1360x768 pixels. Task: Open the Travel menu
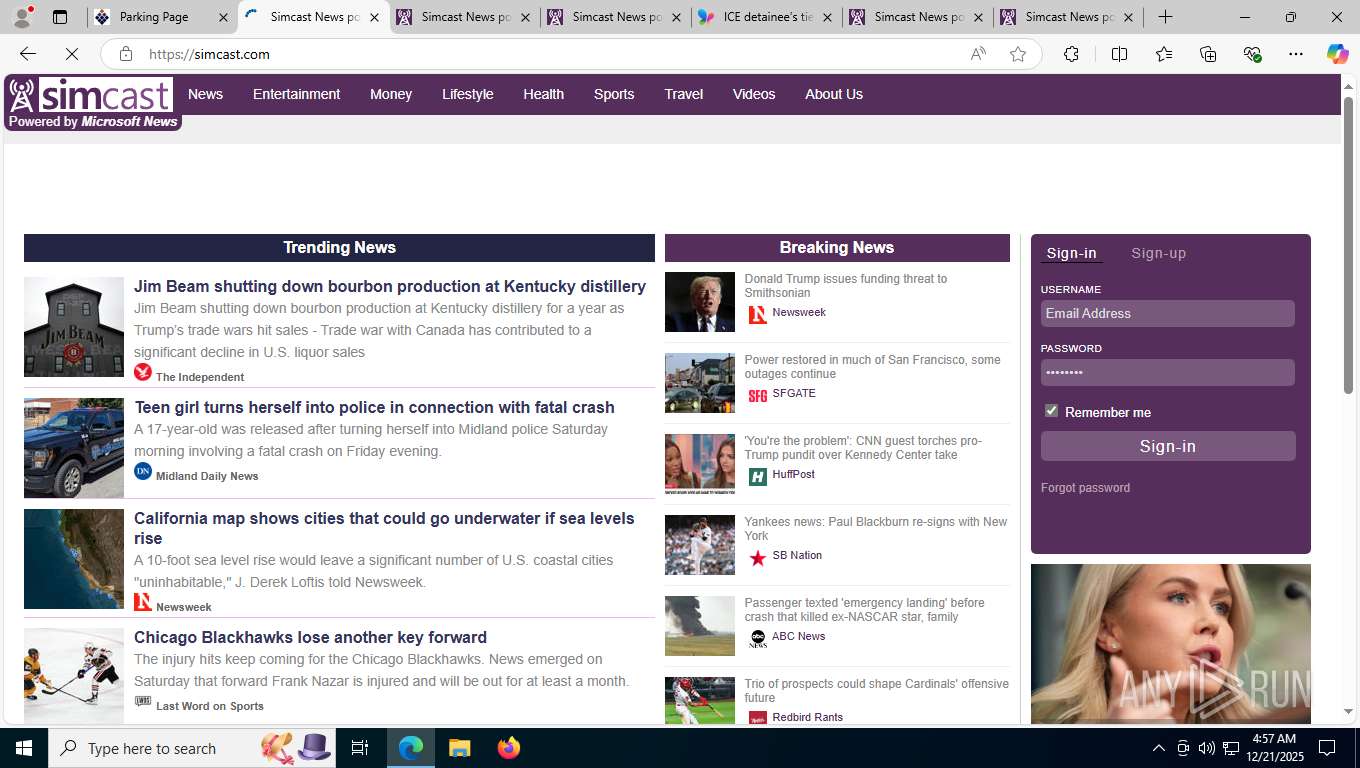click(684, 94)
